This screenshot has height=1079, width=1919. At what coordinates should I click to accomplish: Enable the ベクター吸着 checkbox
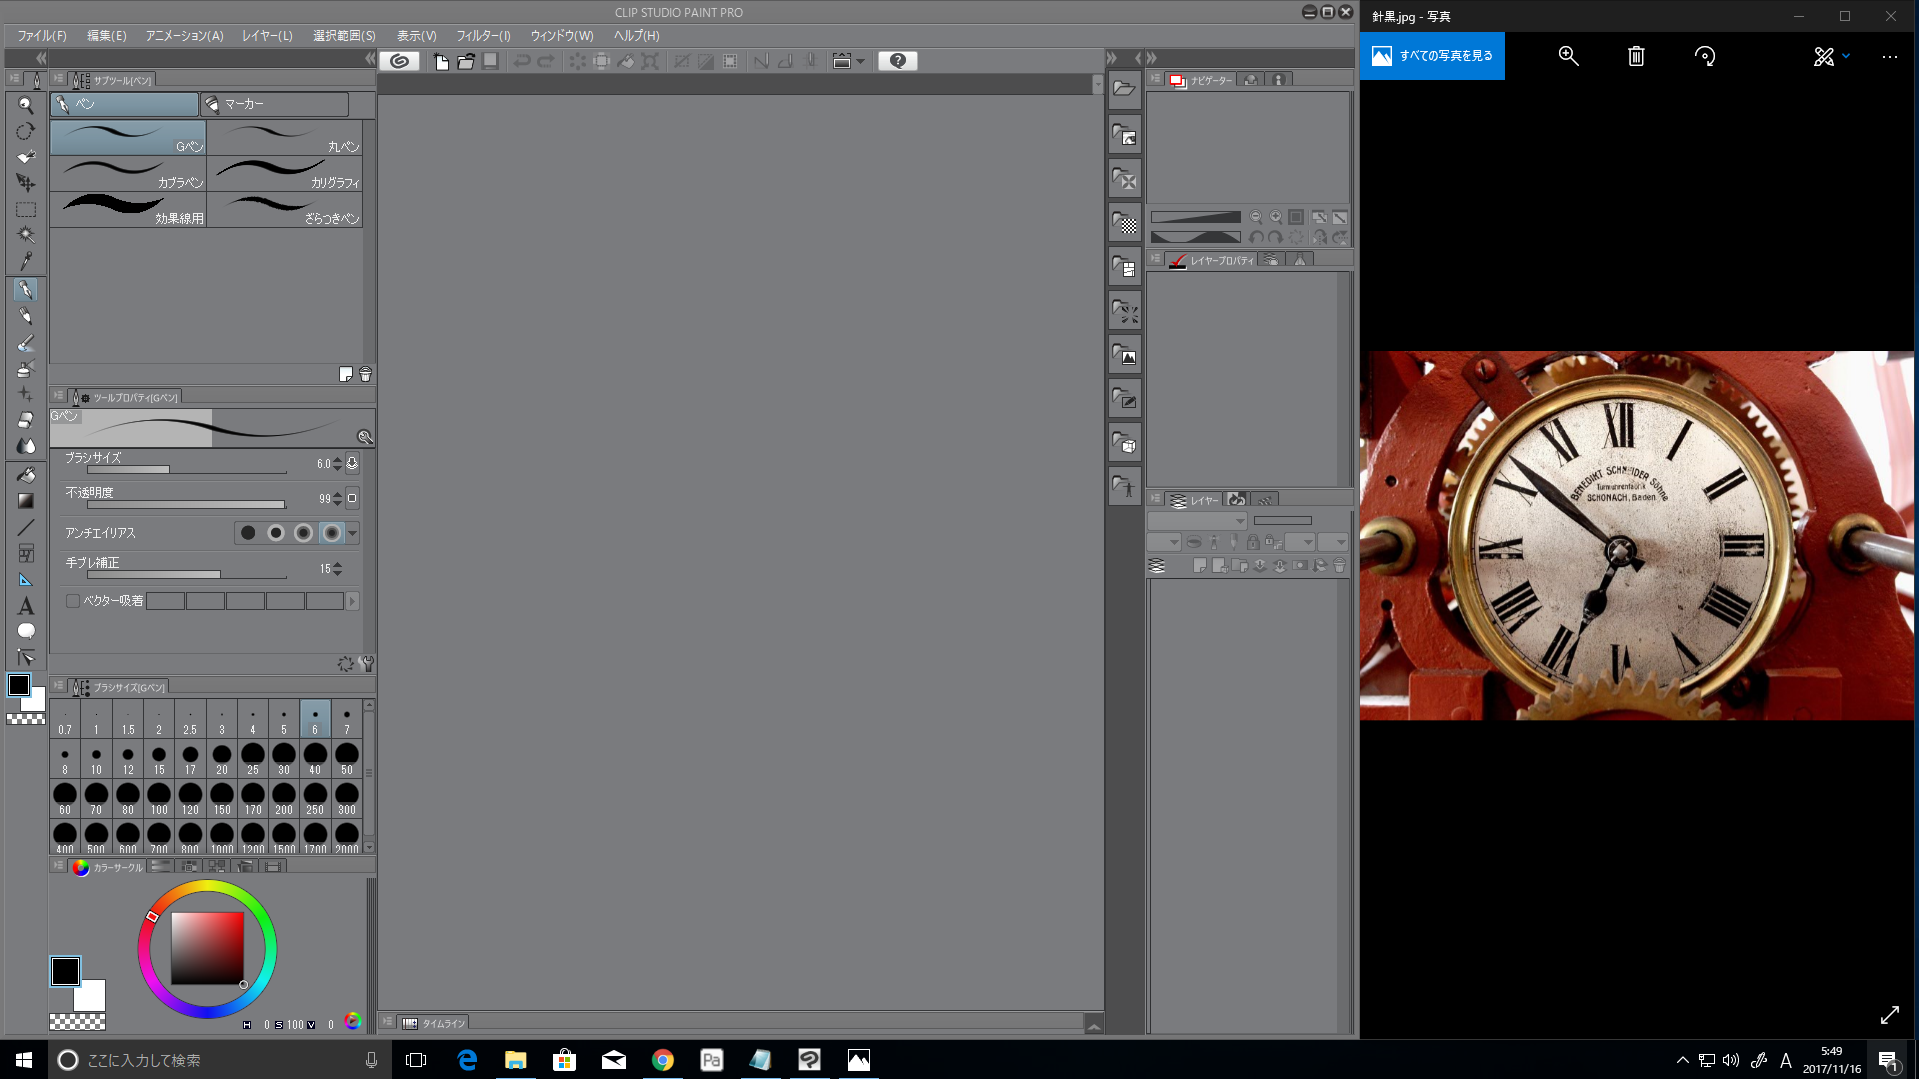73,601
